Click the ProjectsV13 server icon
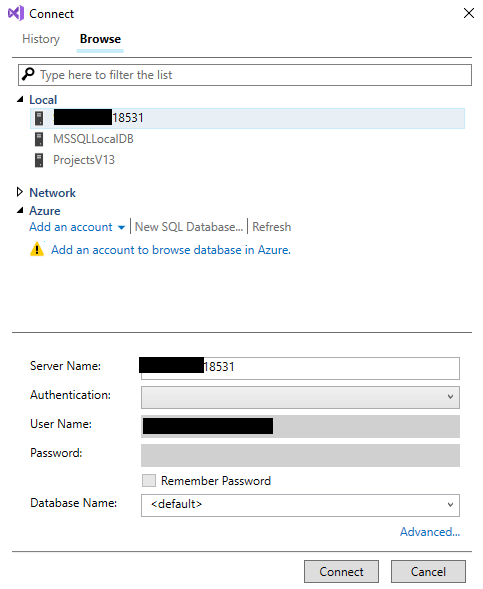Viewport: 483px width, 589px height. point(39,160)
